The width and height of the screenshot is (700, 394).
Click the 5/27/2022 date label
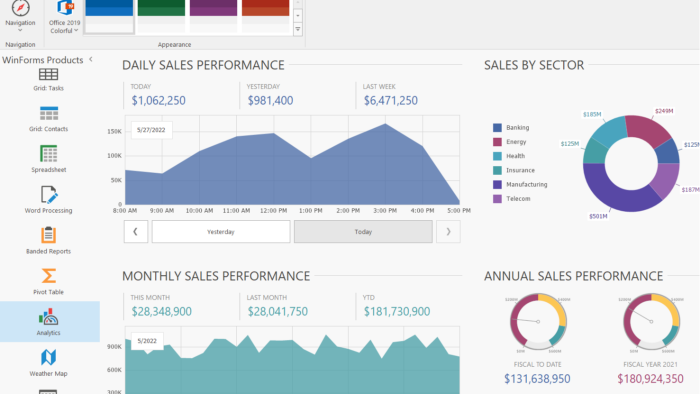point(151,130)
